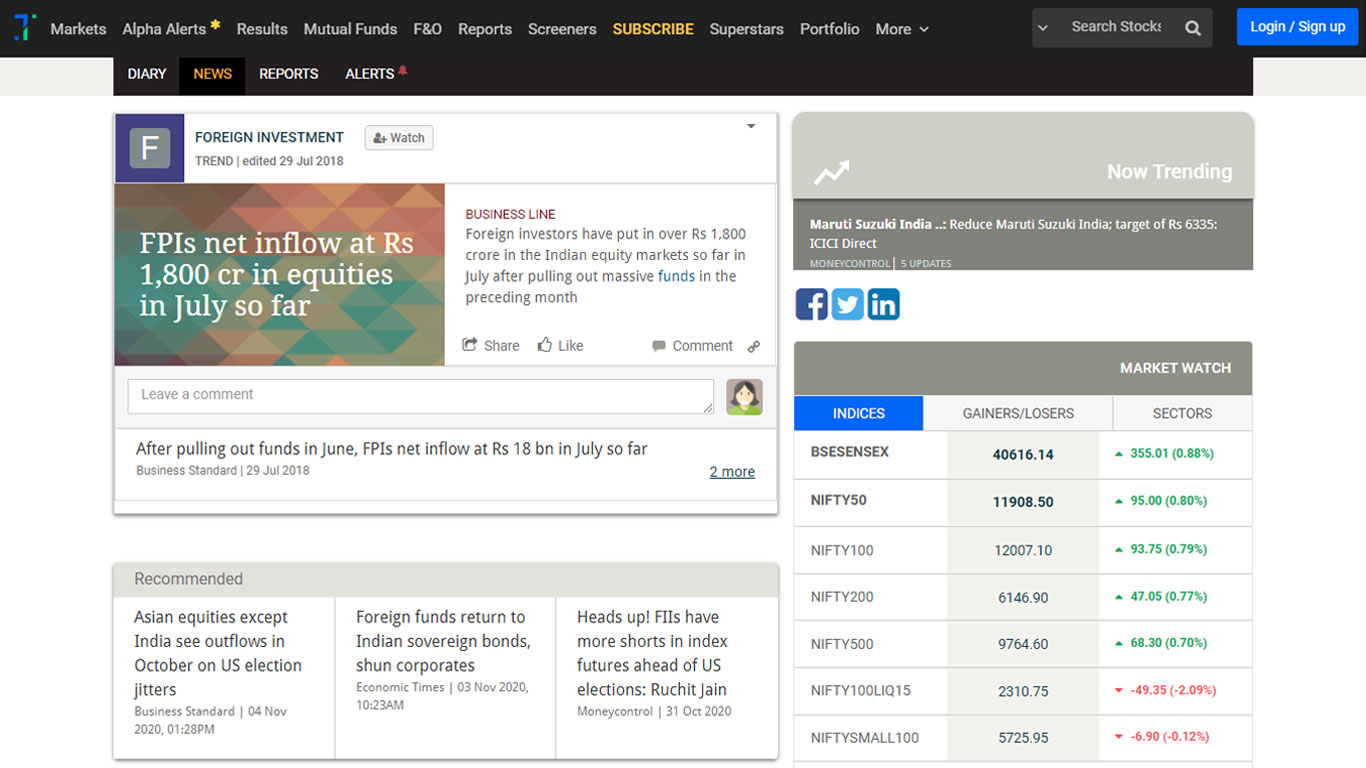
Task: Share on Twitter icon
Action: 847,304
